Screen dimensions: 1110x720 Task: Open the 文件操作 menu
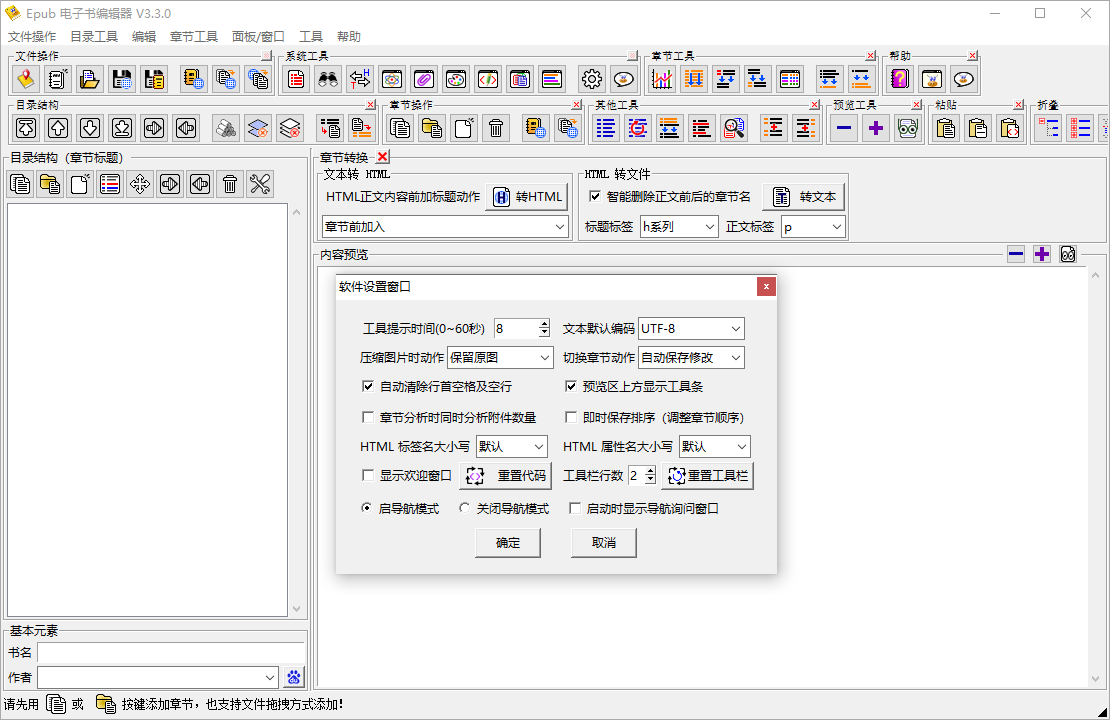tap(32, 36)
